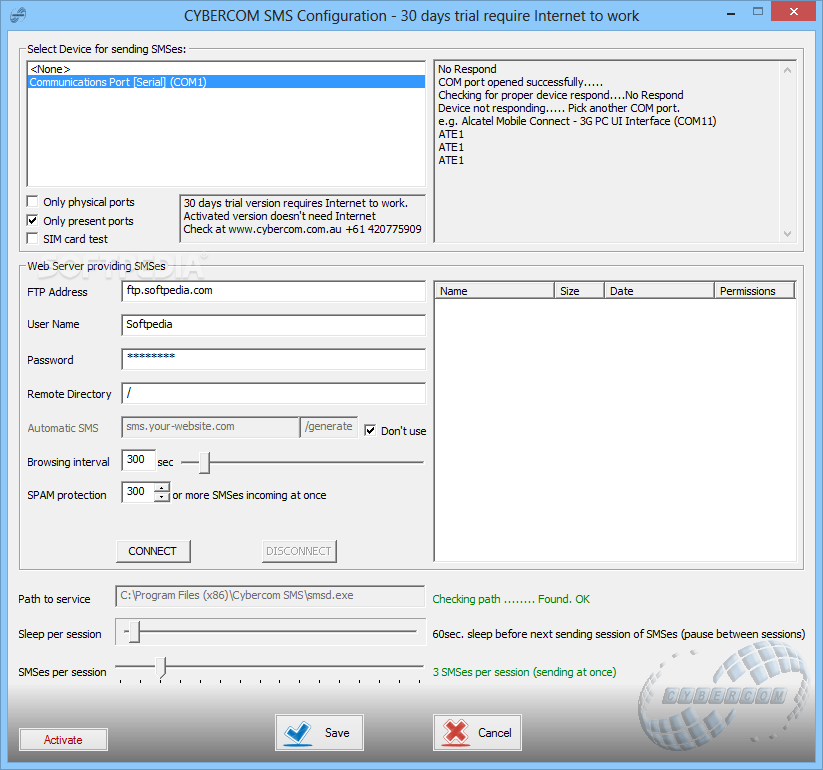Click the Cancel button label

point(494,733)
